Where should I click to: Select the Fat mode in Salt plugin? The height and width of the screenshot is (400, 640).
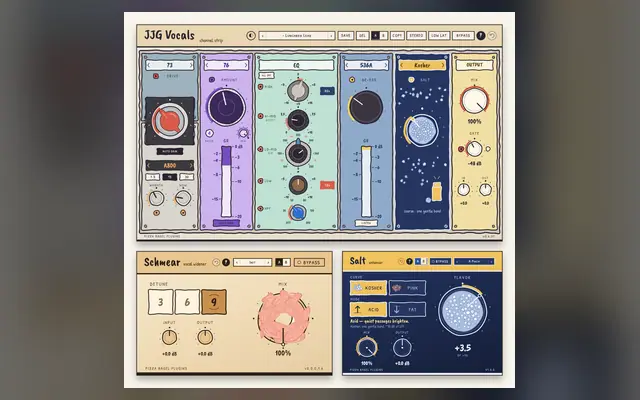[x=407, y=309]
